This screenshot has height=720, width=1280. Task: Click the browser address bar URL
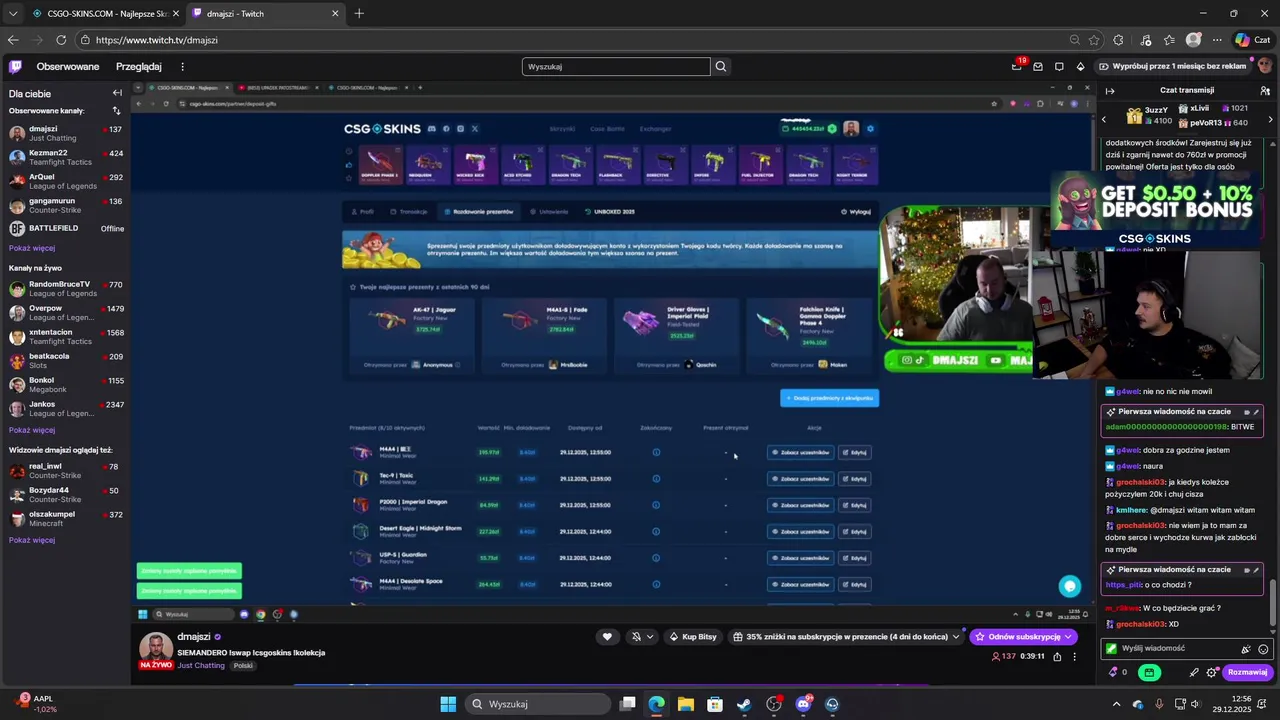pyautogui.click(x=157, y=40)
